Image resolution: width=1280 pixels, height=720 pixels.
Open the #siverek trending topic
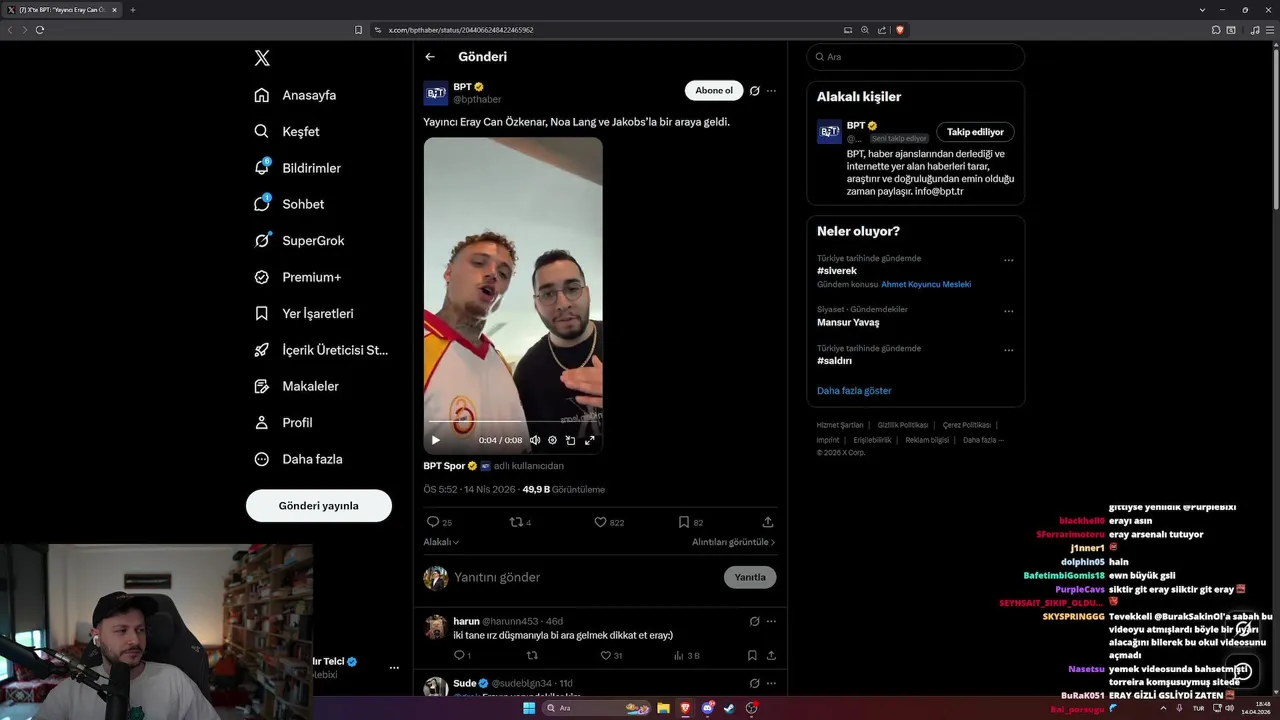coord(837,271)
